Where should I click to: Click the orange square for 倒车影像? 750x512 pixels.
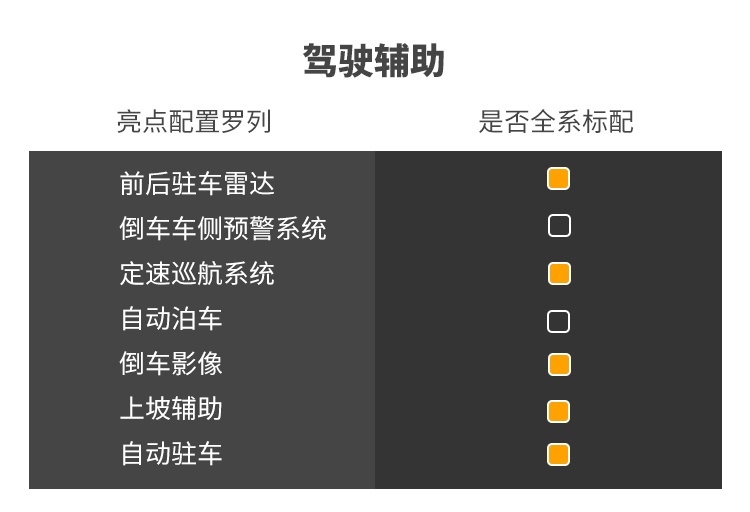click(x=559, y=365)
